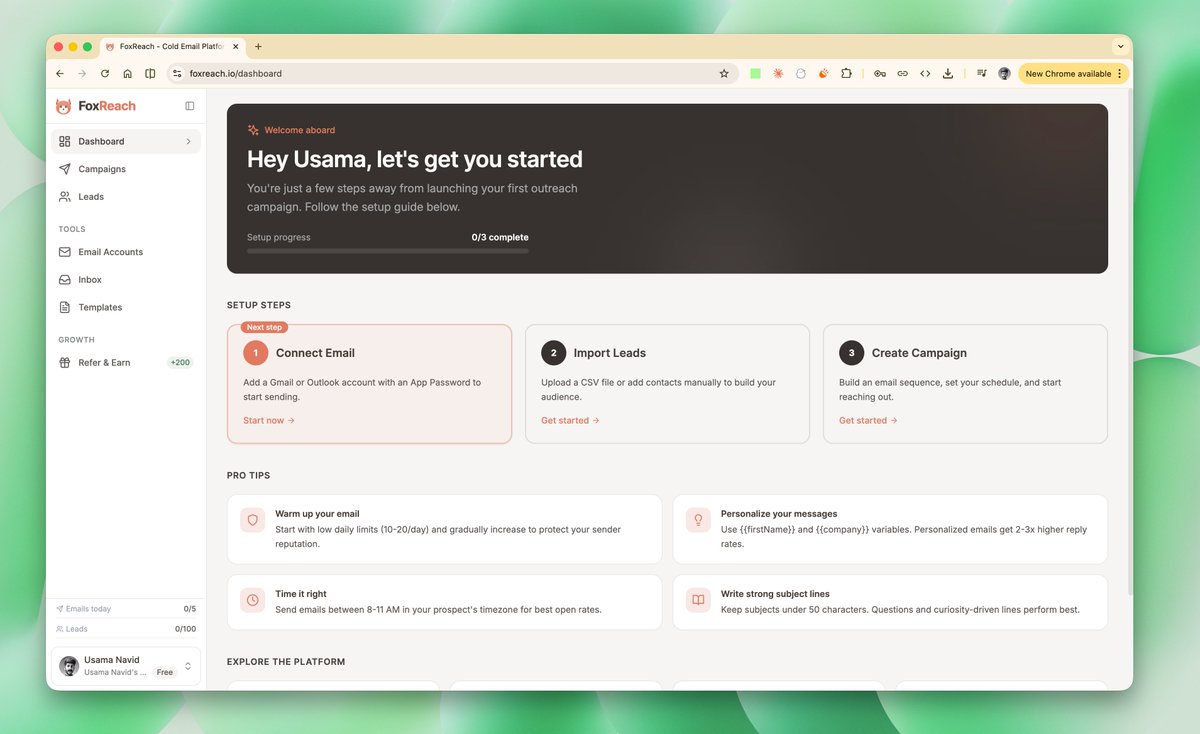Bookmark page with star icon
Screen dimensions: 1200x734
[724, 74]
